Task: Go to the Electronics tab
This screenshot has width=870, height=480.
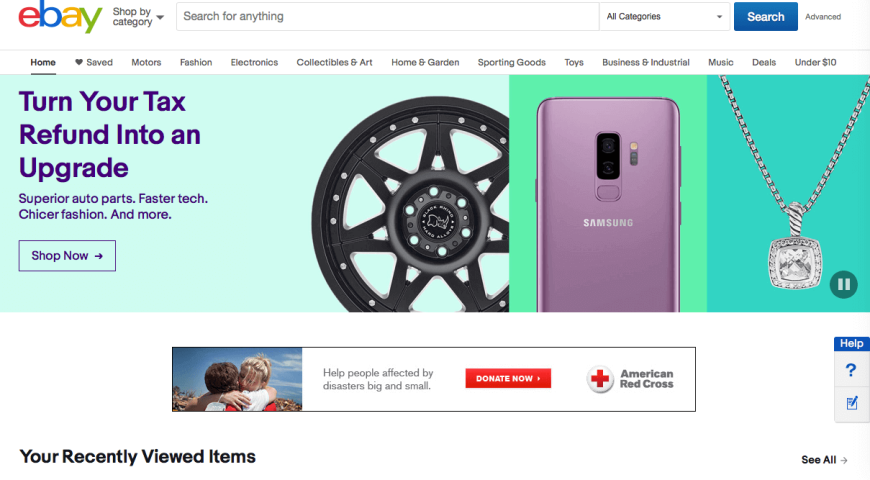Action: [254, 62]
